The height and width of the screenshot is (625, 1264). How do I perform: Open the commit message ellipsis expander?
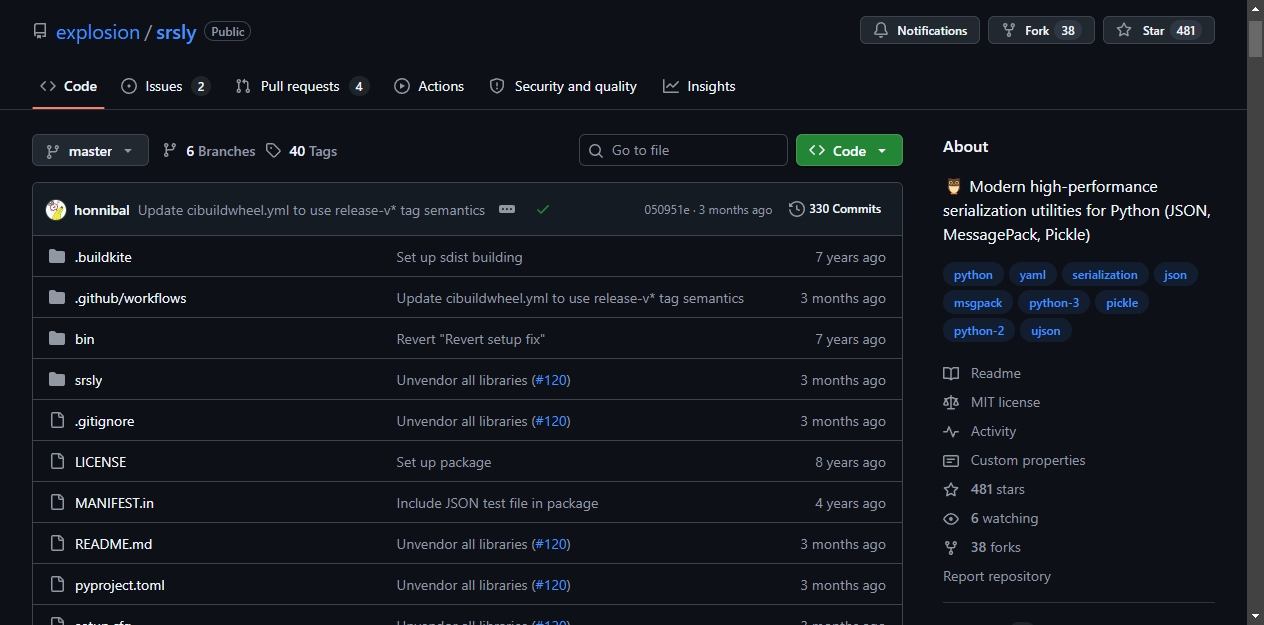click(507, 209)
